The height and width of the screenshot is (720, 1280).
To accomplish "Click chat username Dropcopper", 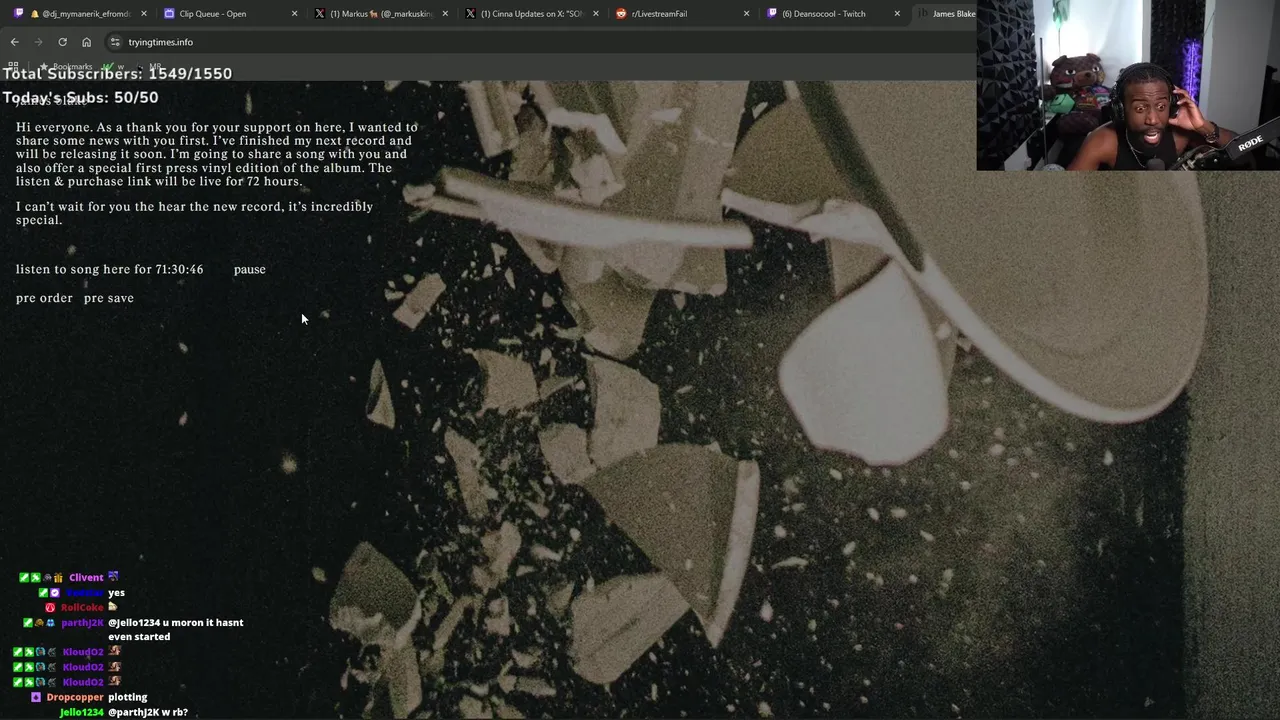I will [x=75, y=697].
